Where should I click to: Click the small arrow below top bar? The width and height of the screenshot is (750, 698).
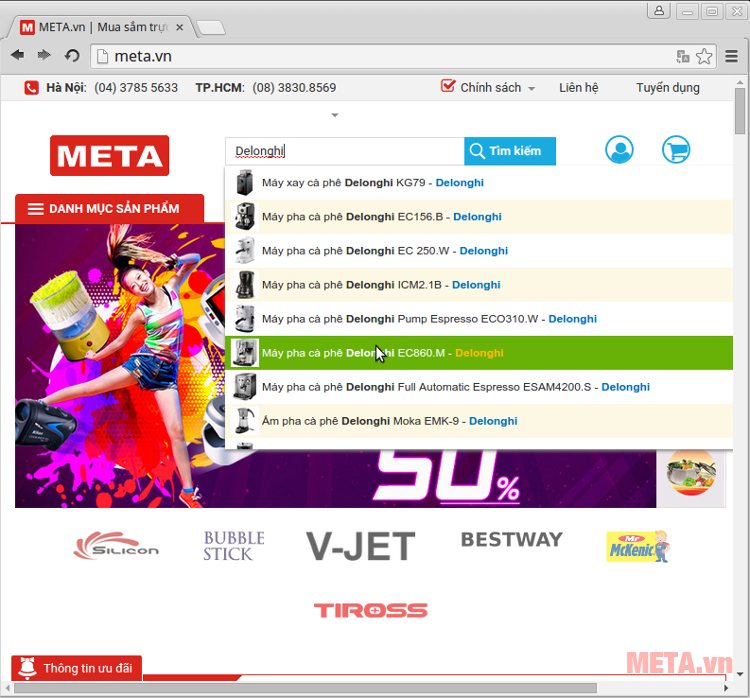click(x=335, y=115)
